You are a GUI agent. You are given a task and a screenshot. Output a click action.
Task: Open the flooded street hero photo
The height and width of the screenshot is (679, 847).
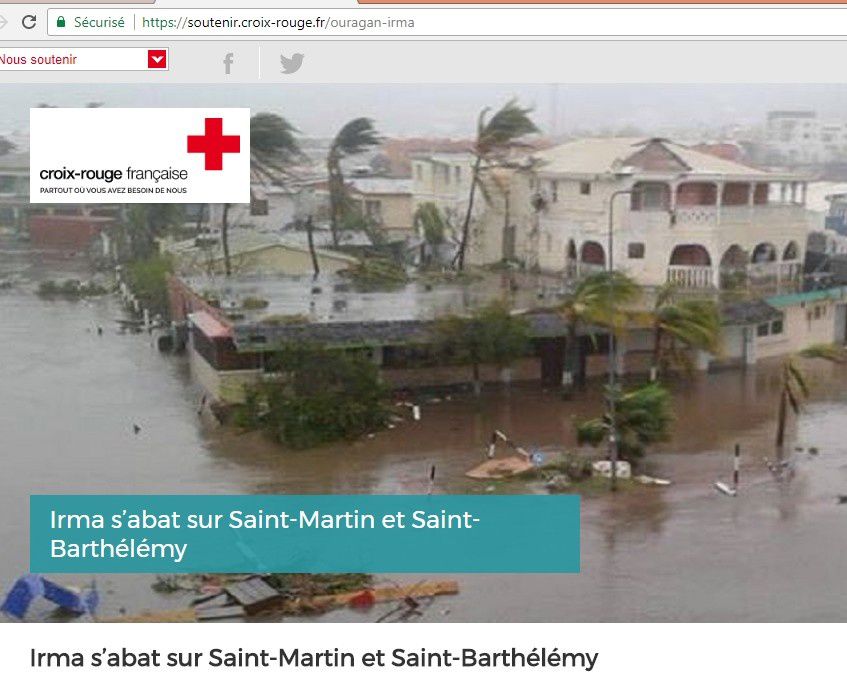424,353
